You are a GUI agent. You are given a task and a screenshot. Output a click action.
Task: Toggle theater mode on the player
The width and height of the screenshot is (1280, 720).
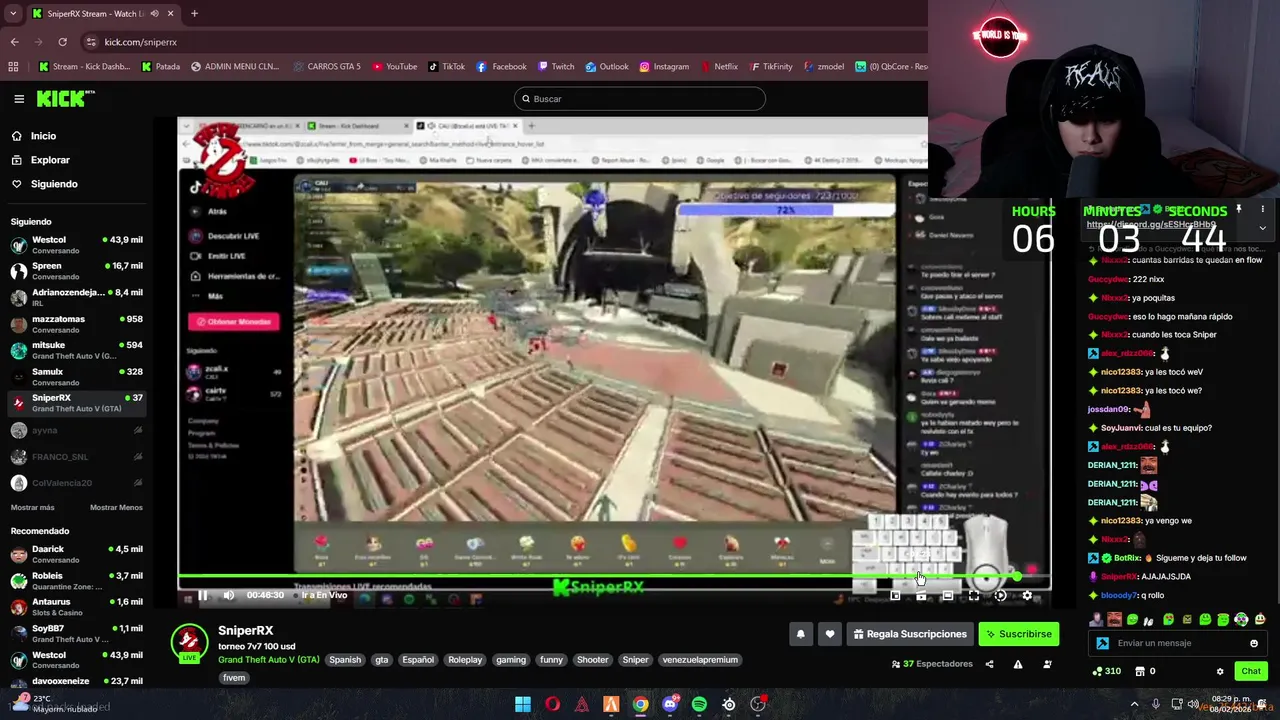[x=948, y=595]
